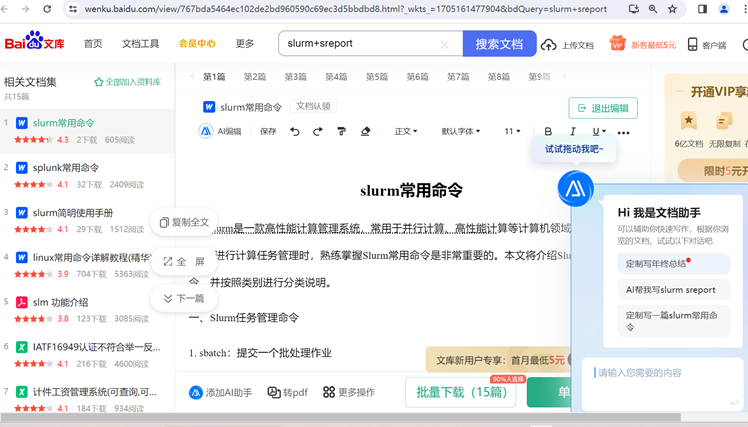Open the 默认字体 font dropdown

[x=460, y=131]
